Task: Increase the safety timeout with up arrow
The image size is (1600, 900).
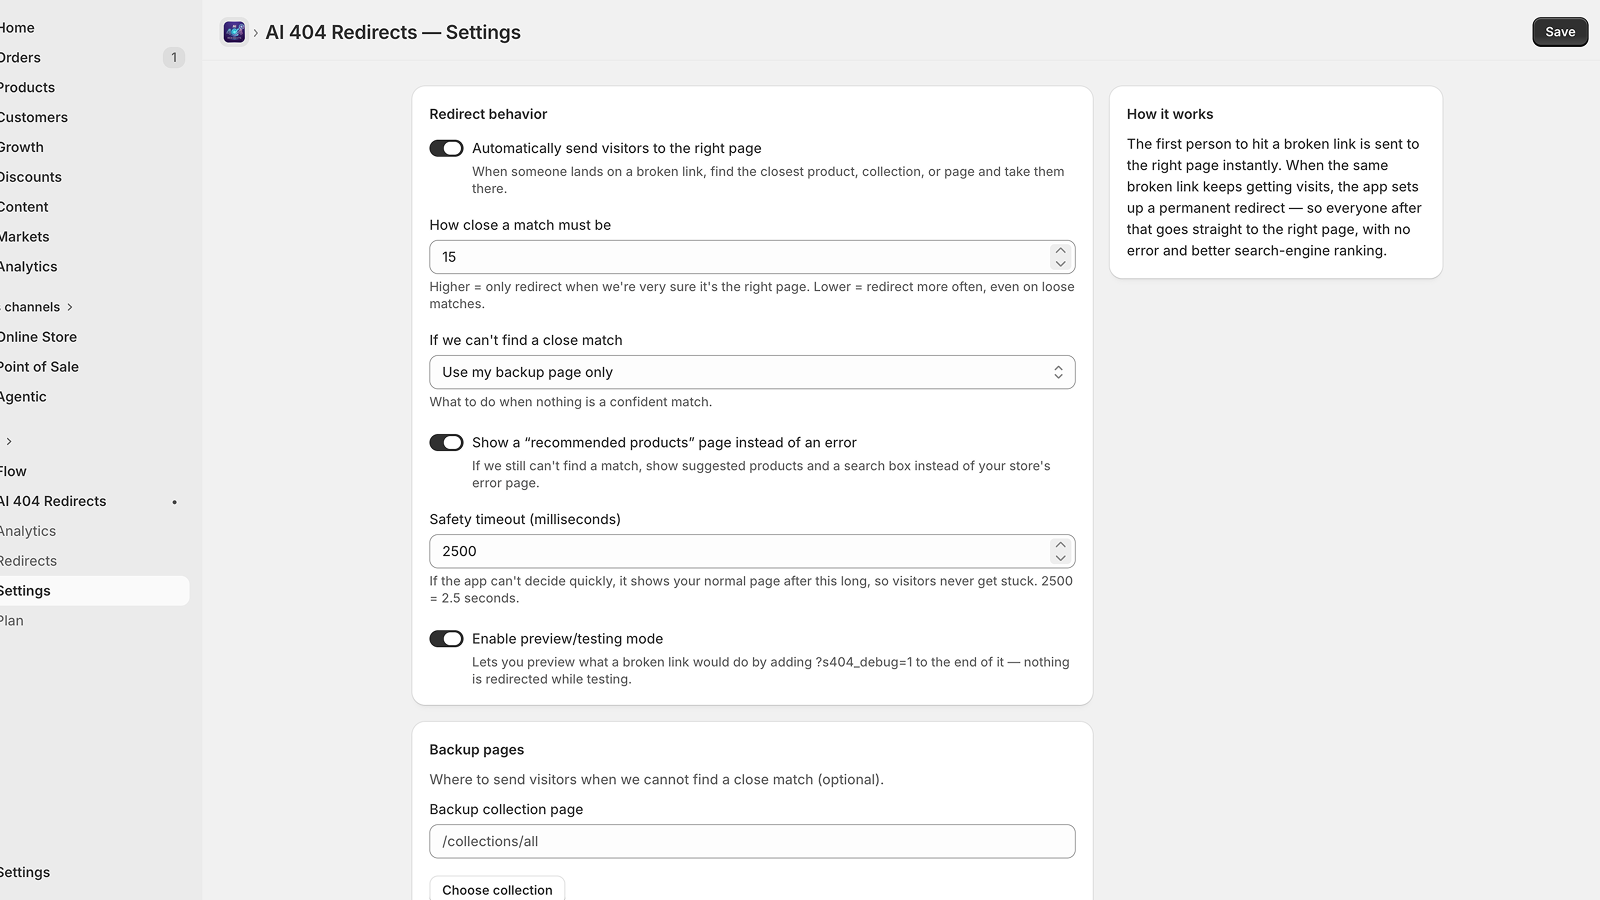Action: click(1060, 545)
